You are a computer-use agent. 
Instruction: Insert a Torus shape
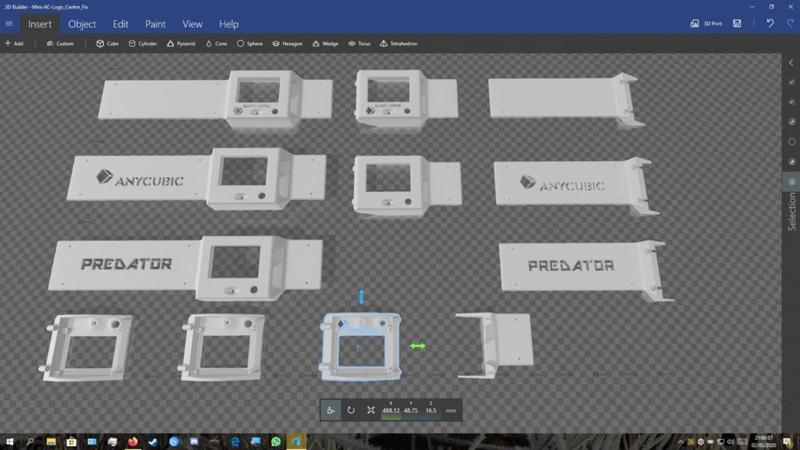(359, 44)
